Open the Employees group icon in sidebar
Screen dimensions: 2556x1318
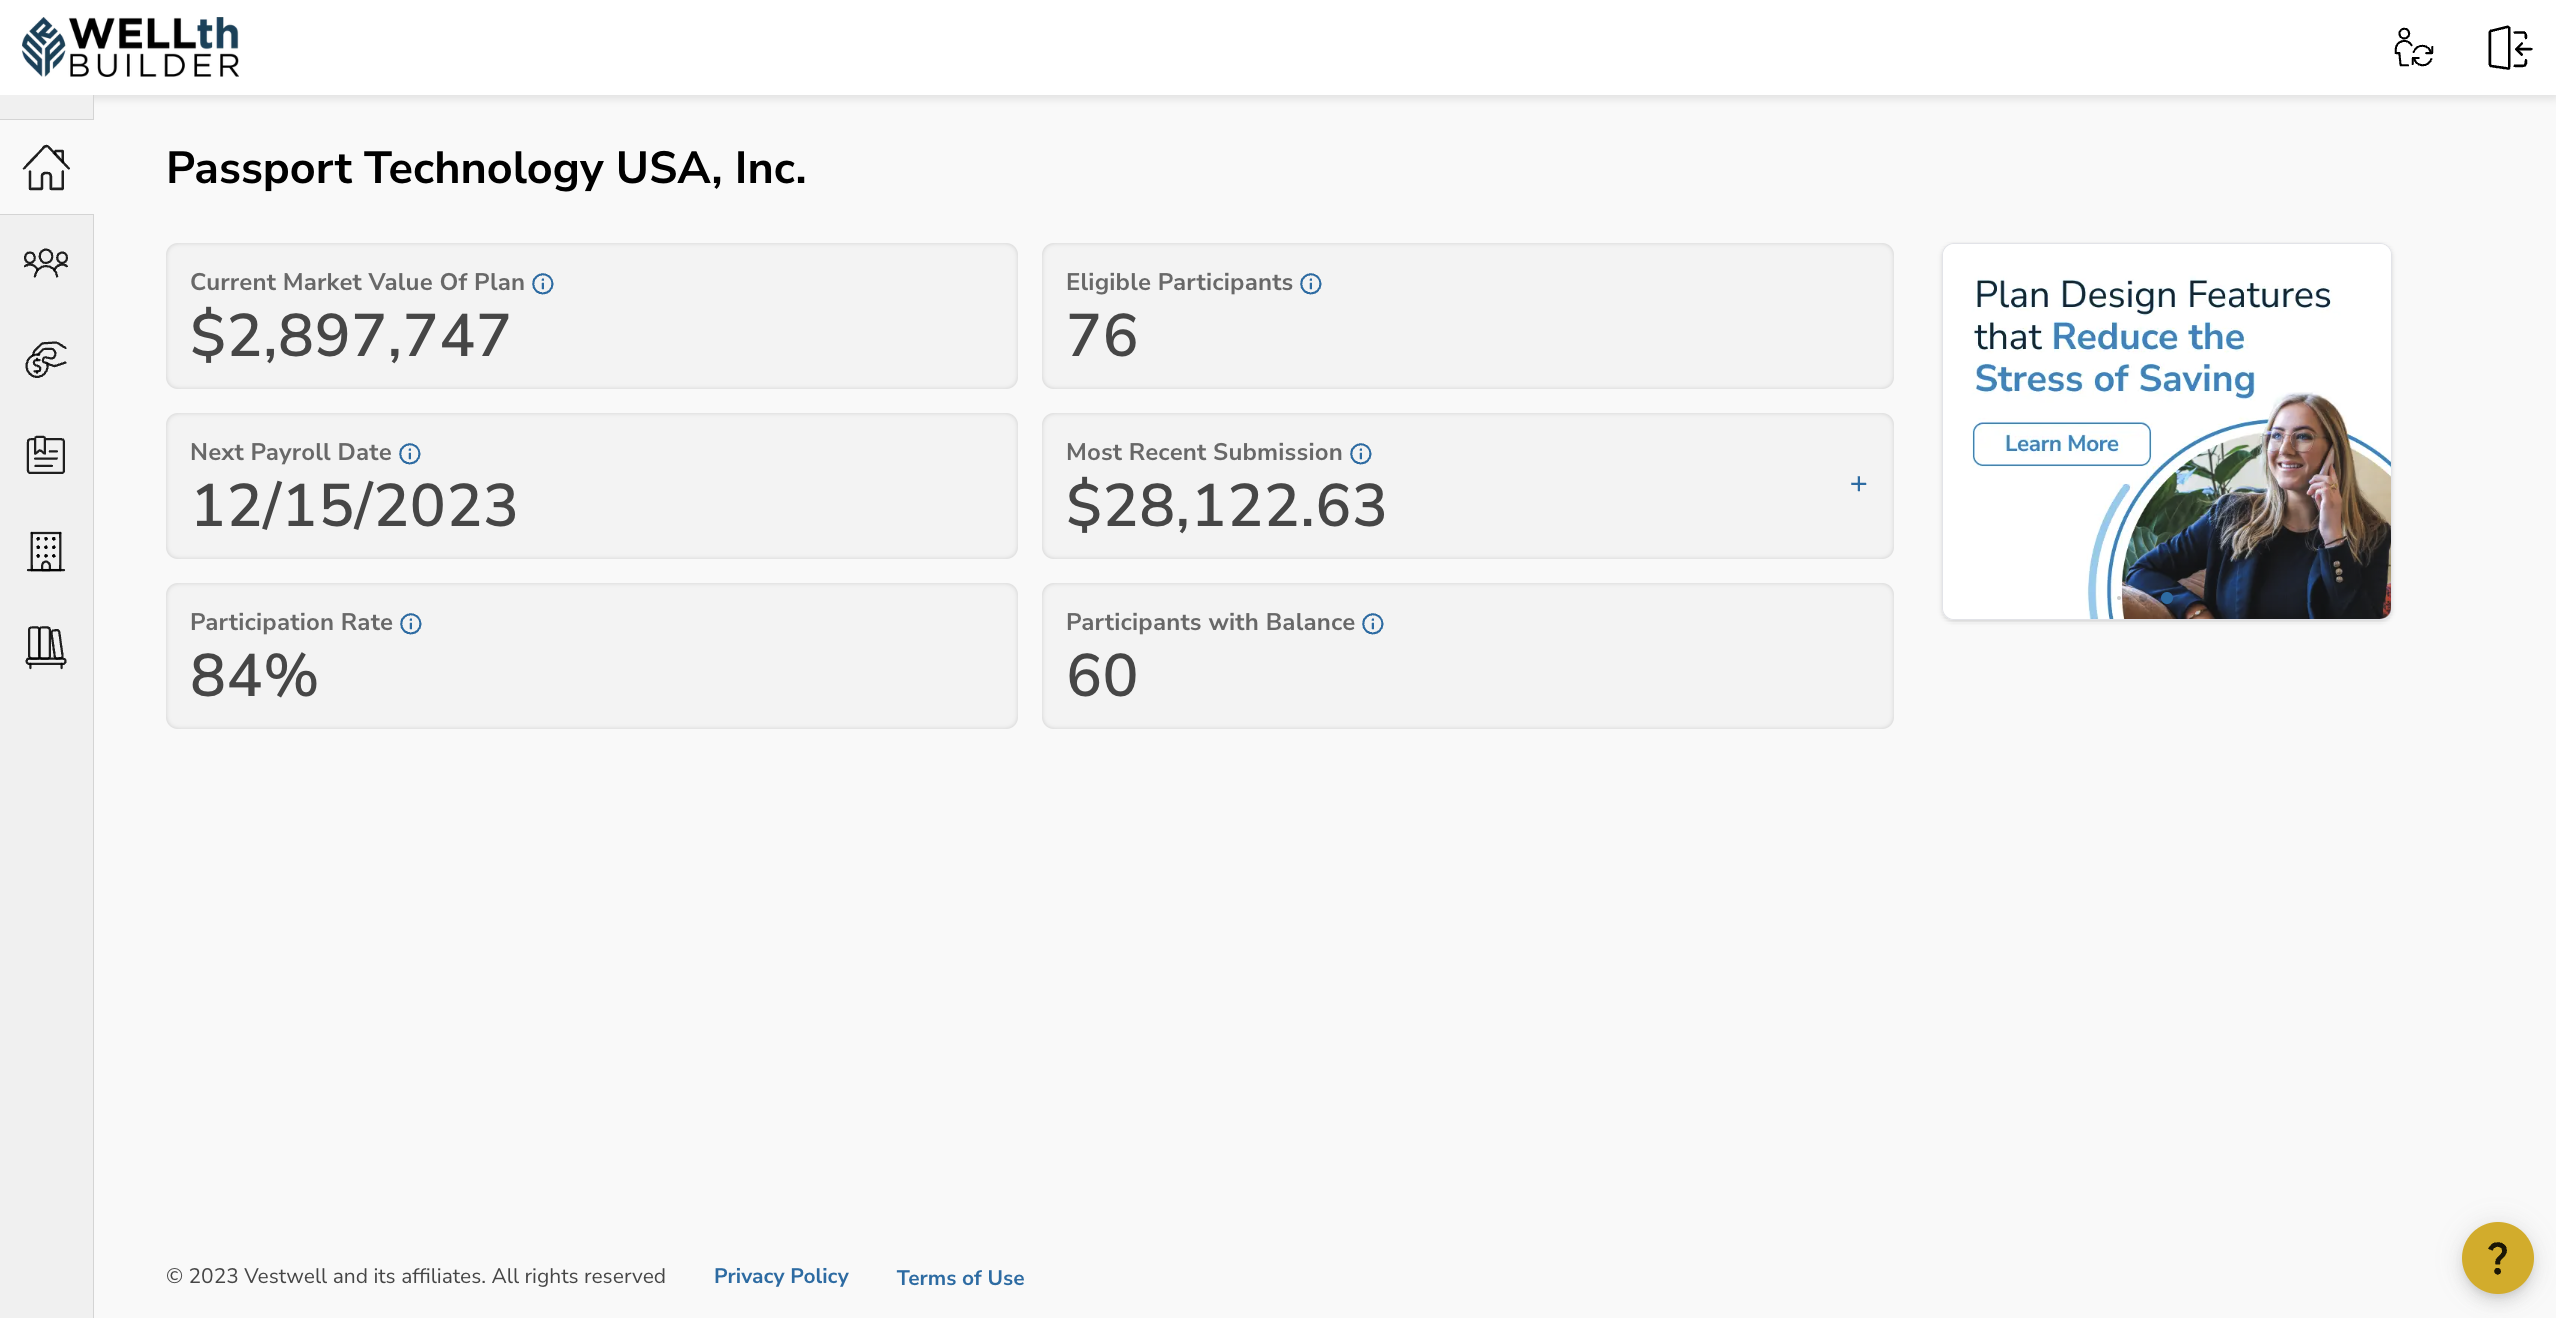[x=46, y=263]
